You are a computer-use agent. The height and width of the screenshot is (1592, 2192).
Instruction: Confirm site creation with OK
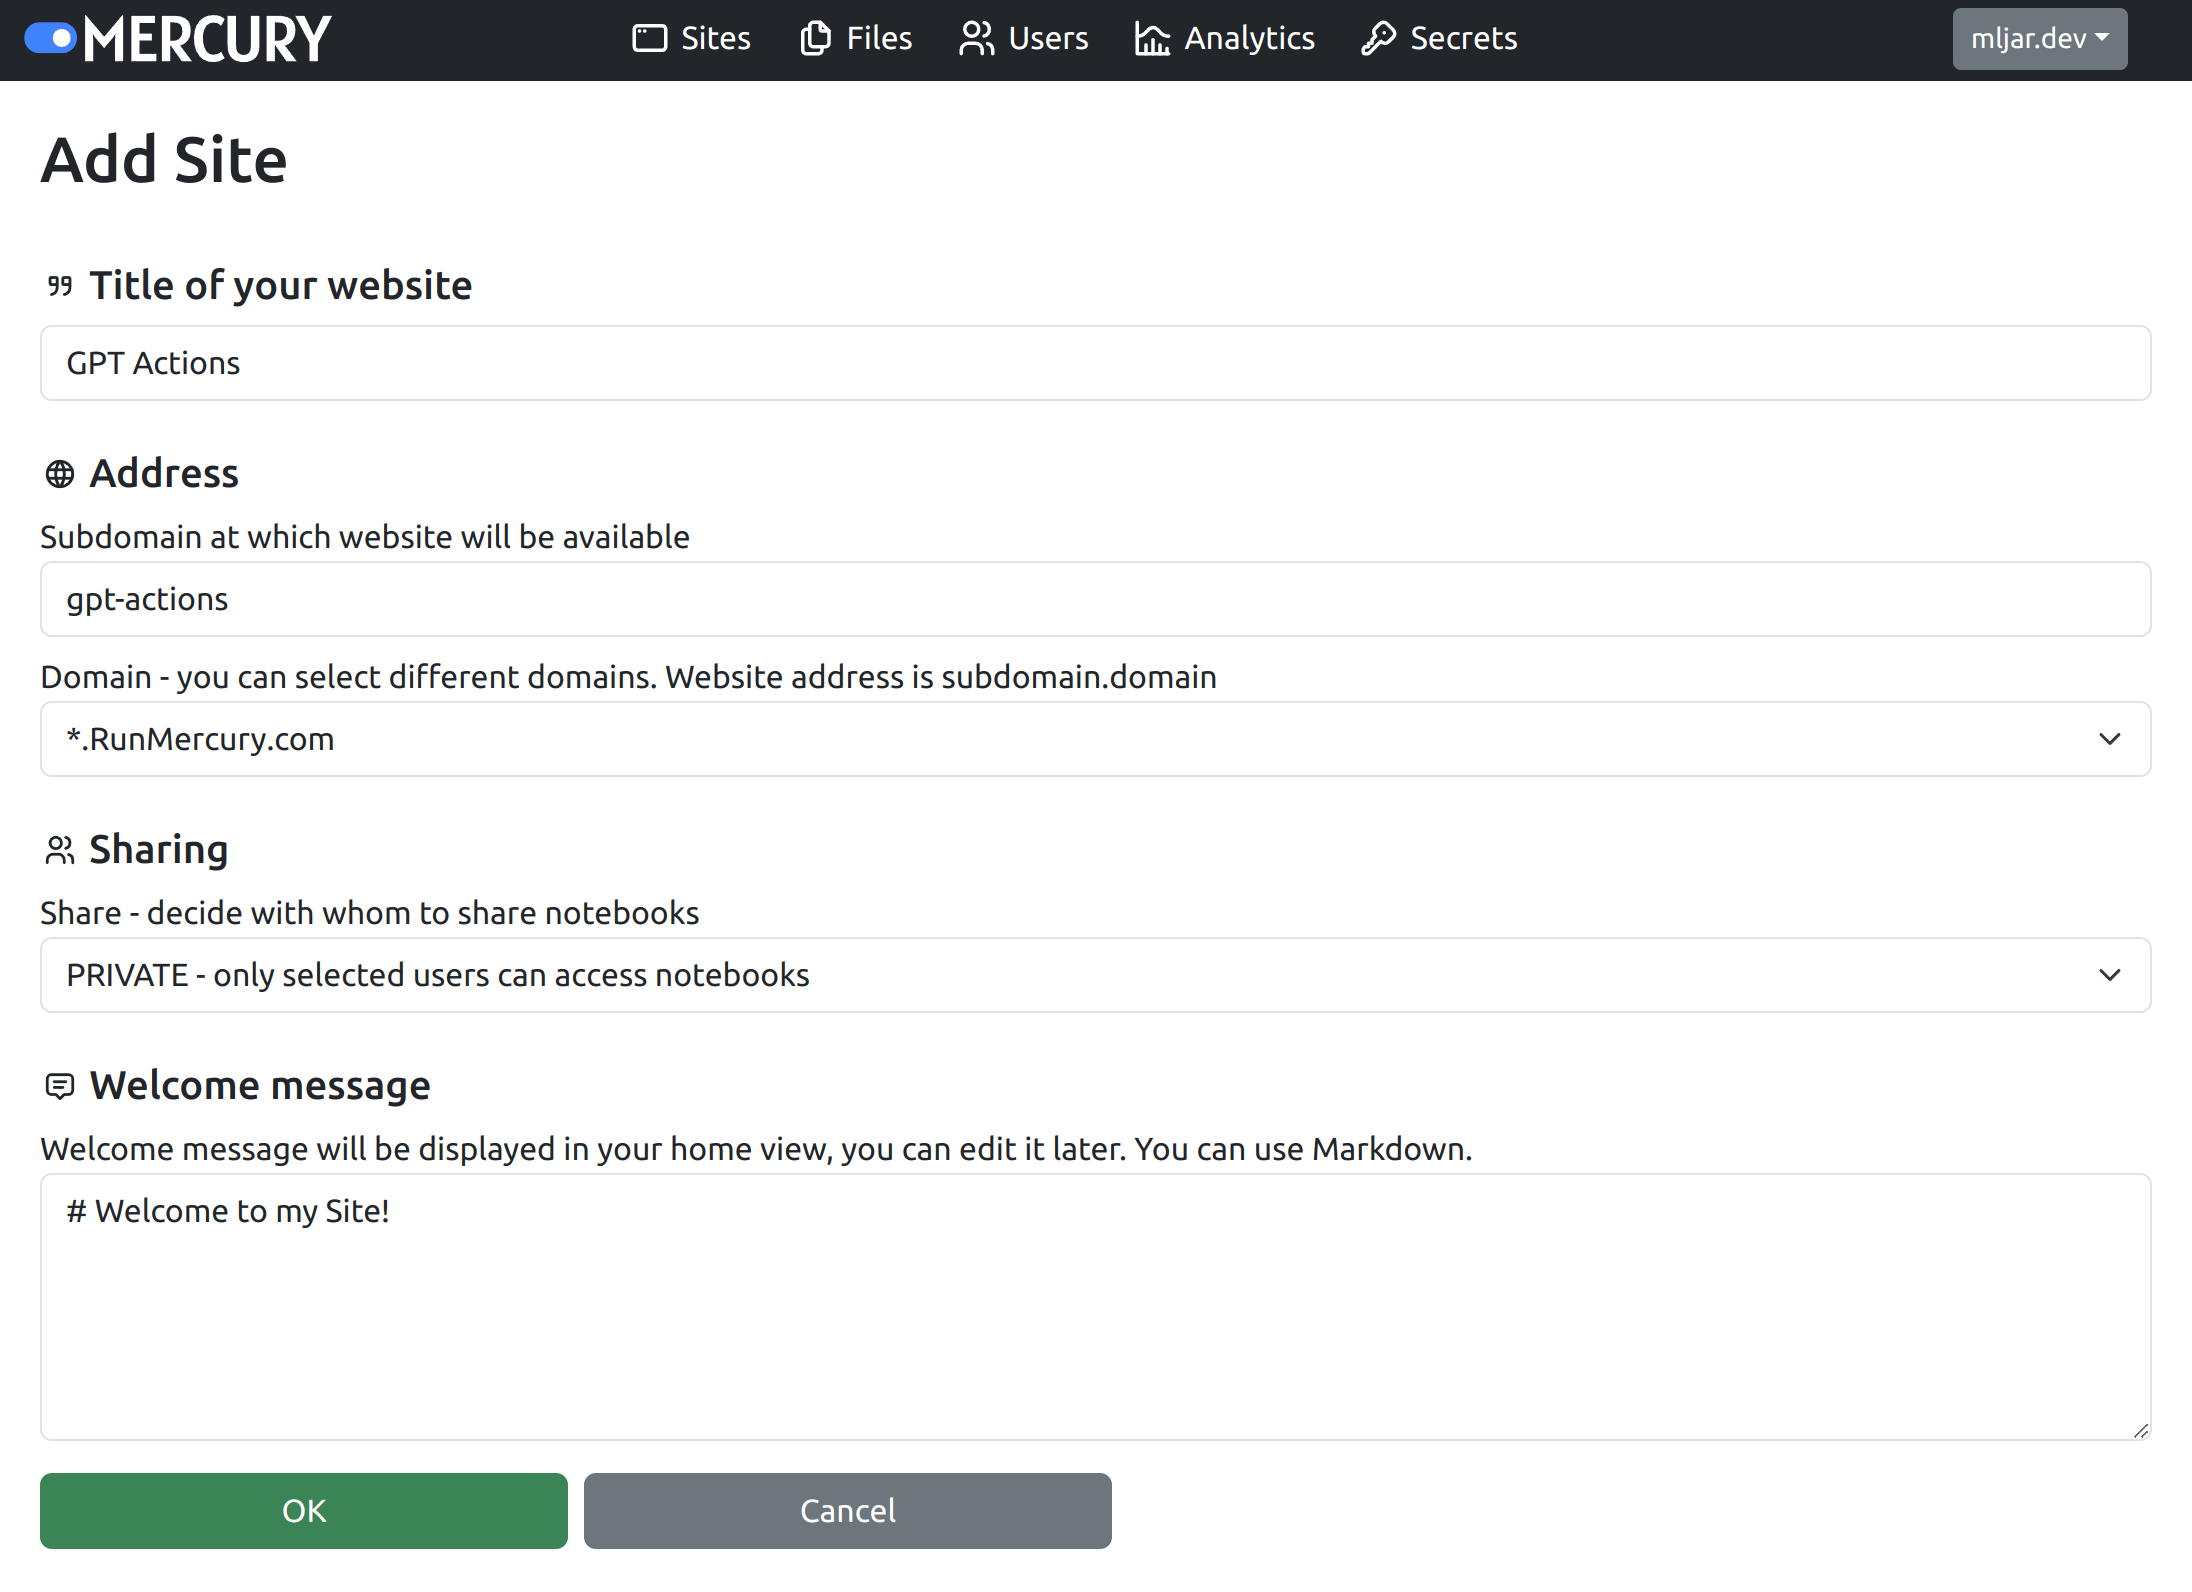tap(303, 1511)
